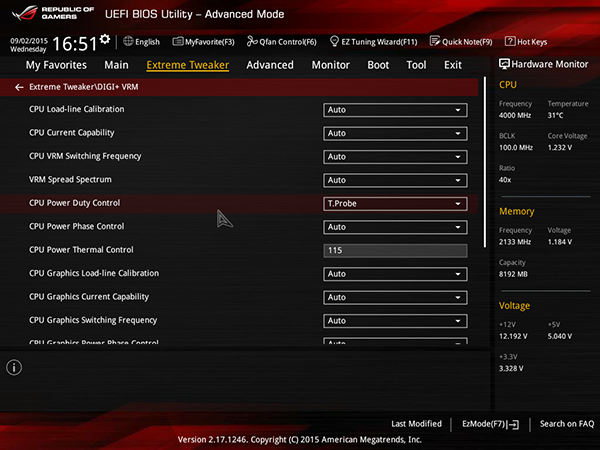
Task: Select CPU Current Capability label
Action: pyautogui.click(x=72, y=133)
